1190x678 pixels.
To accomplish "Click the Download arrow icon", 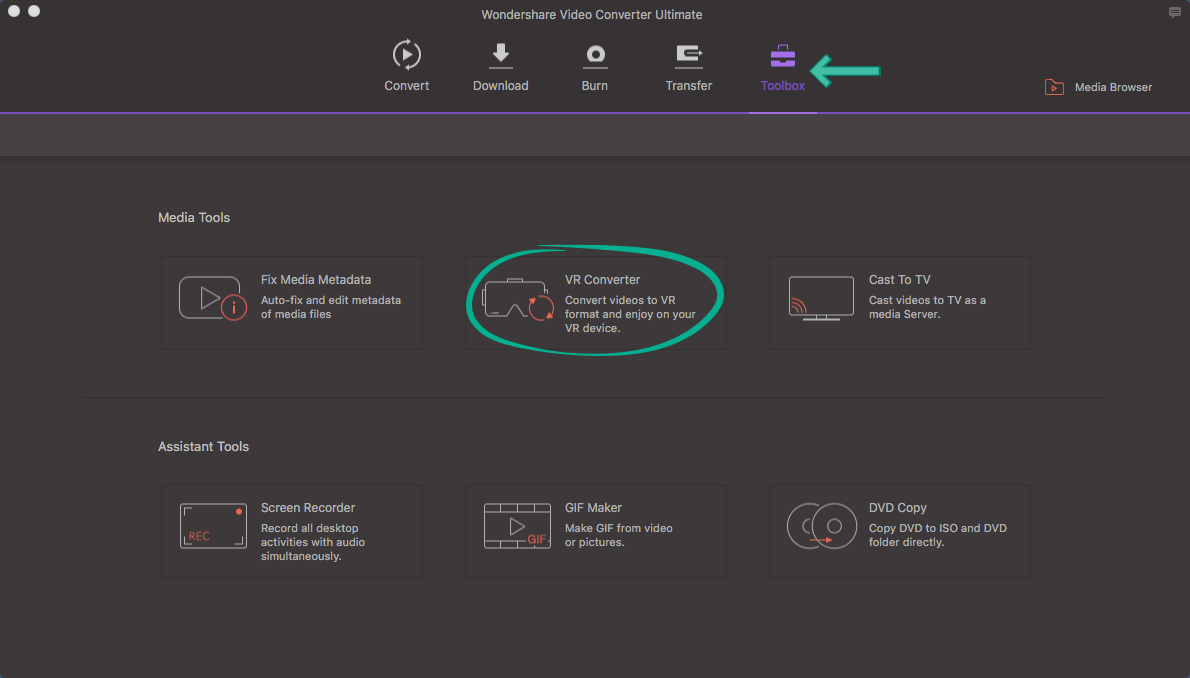I will pyautogui.click(x=500, y=55).
